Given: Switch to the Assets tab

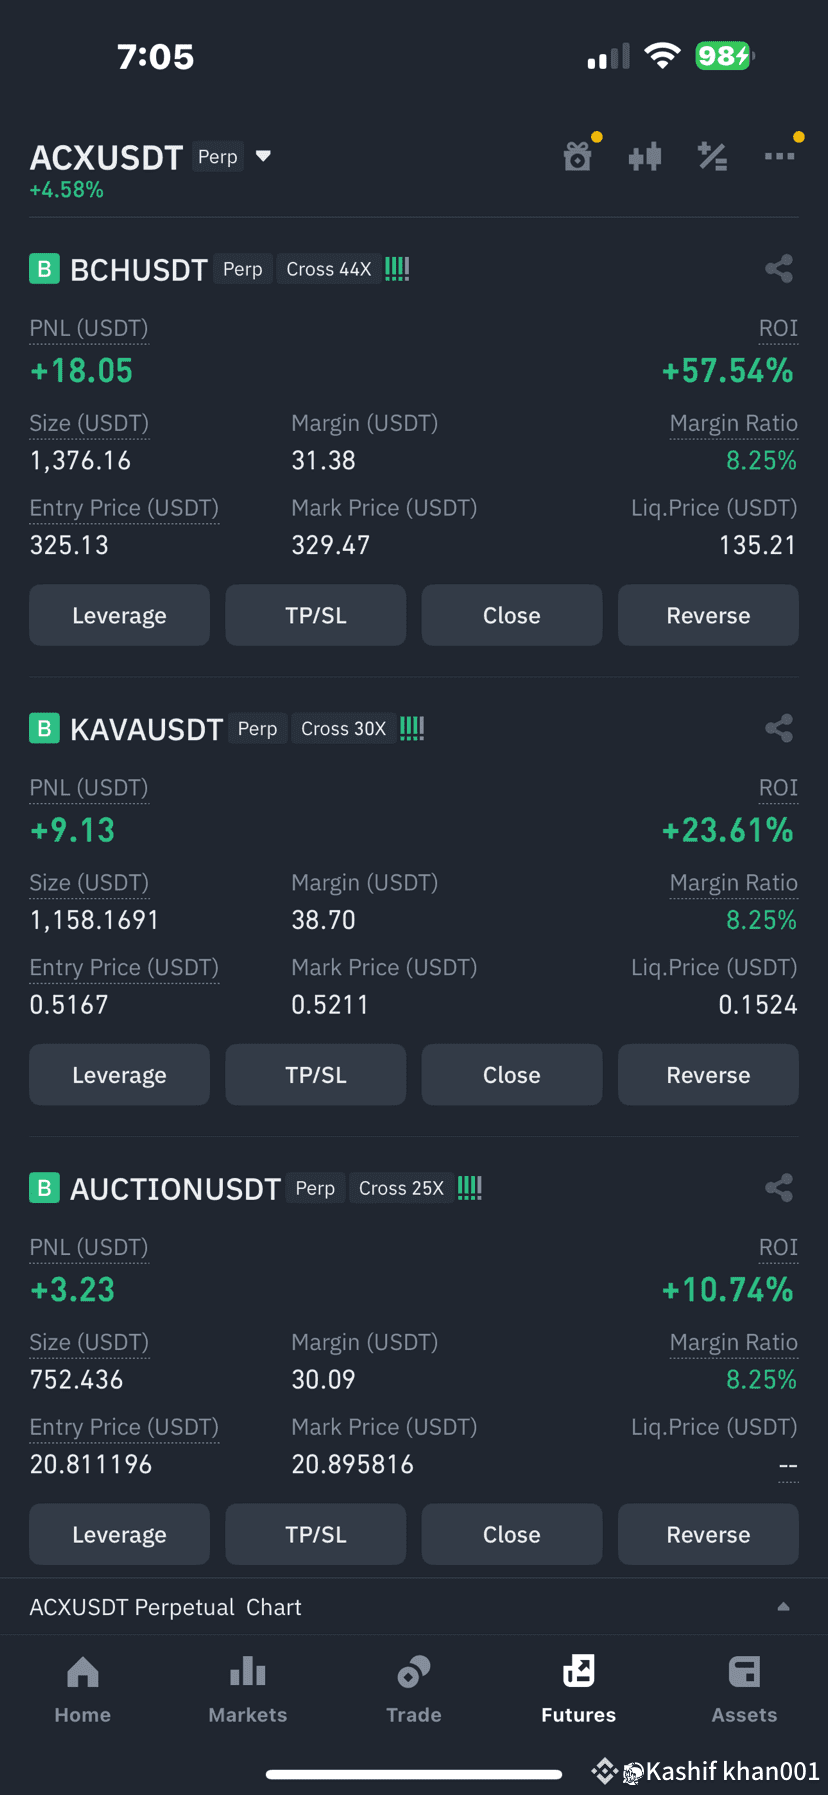Looking at the screenshot, I should [744, 1689].
